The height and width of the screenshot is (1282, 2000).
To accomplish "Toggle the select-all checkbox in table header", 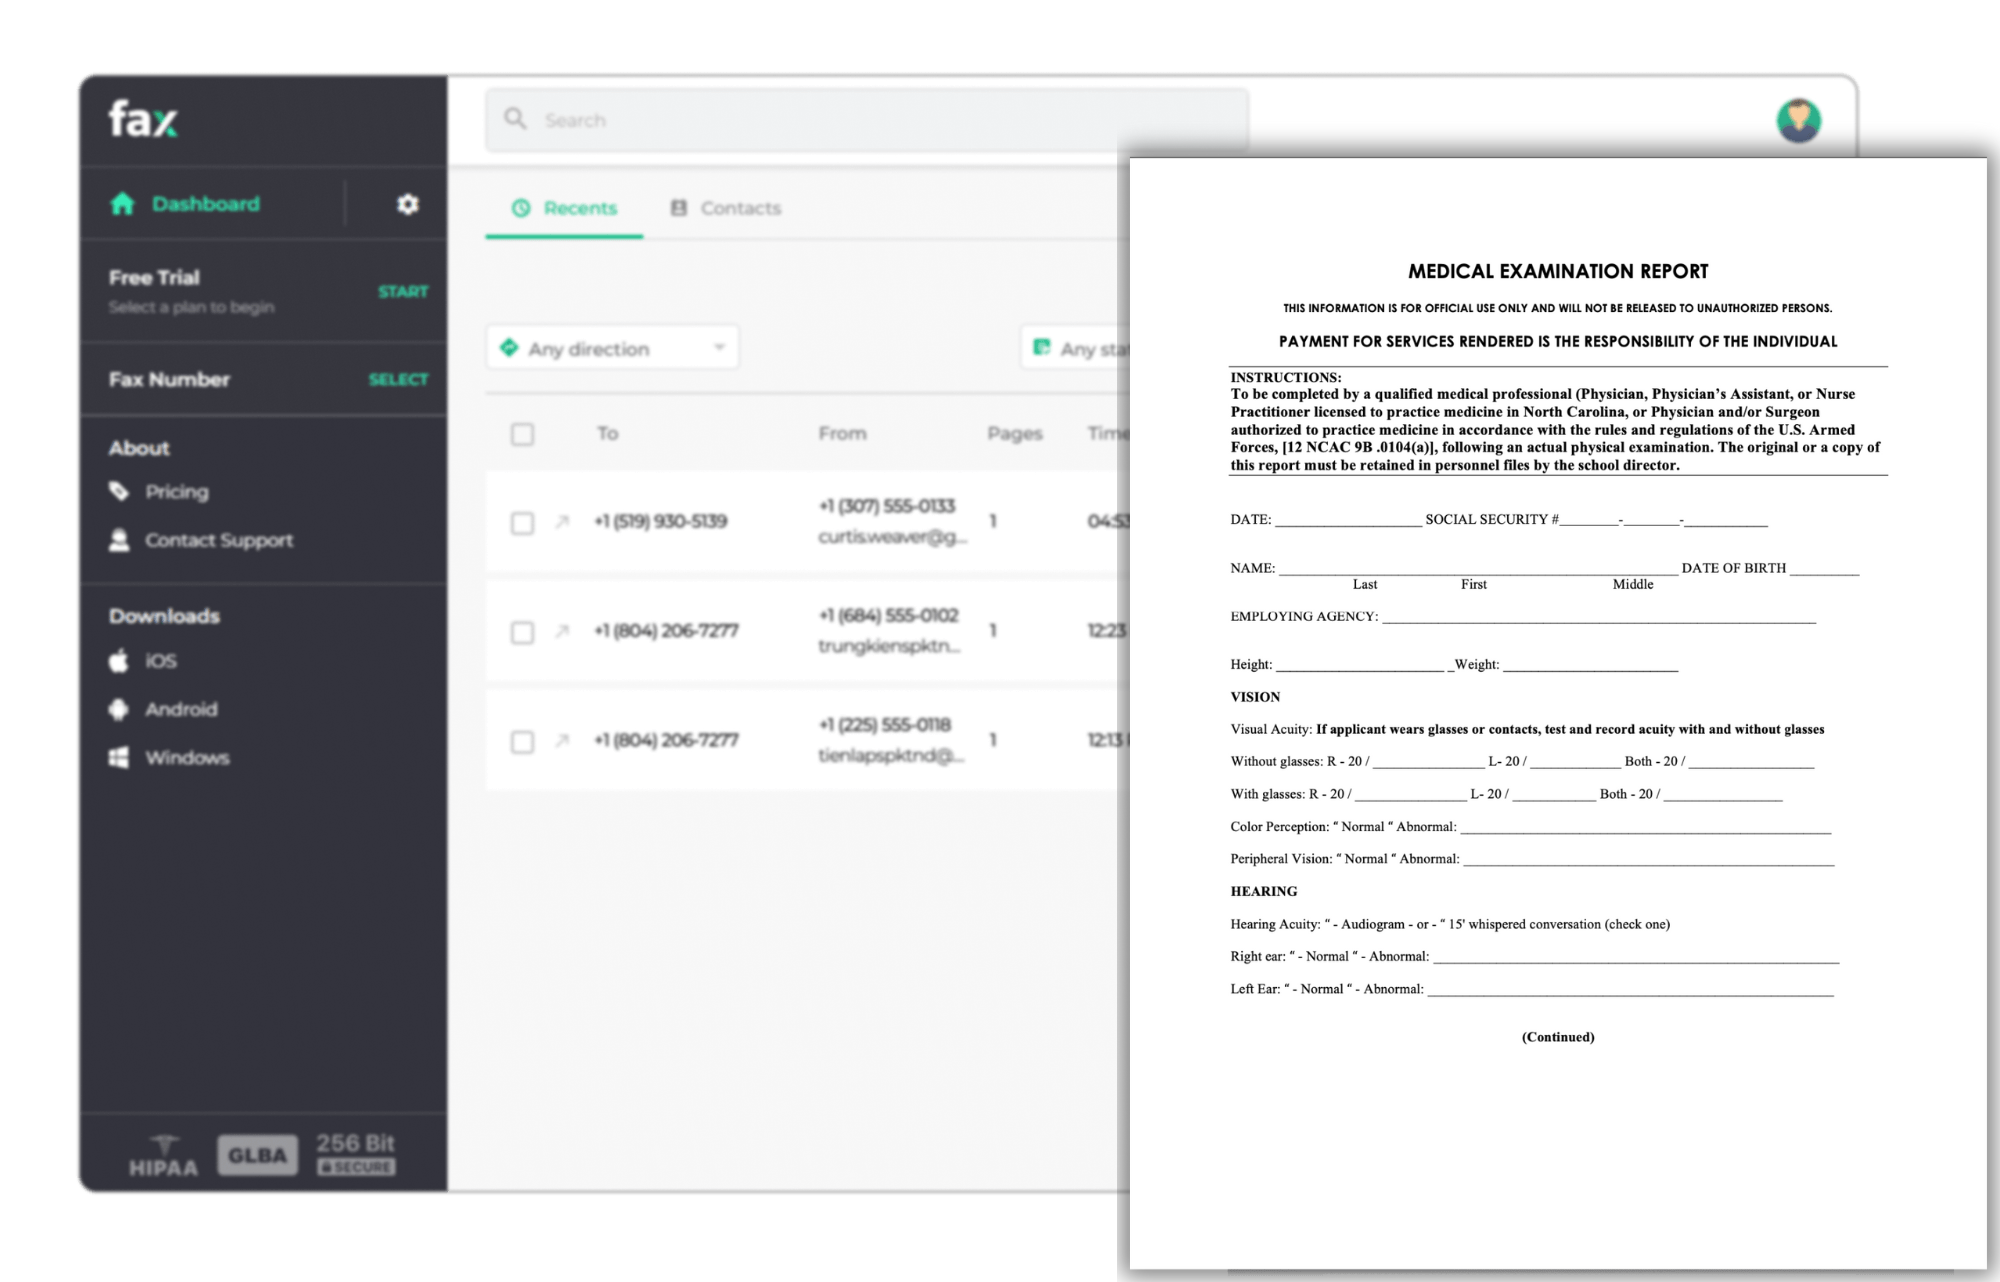I will 522,434.
